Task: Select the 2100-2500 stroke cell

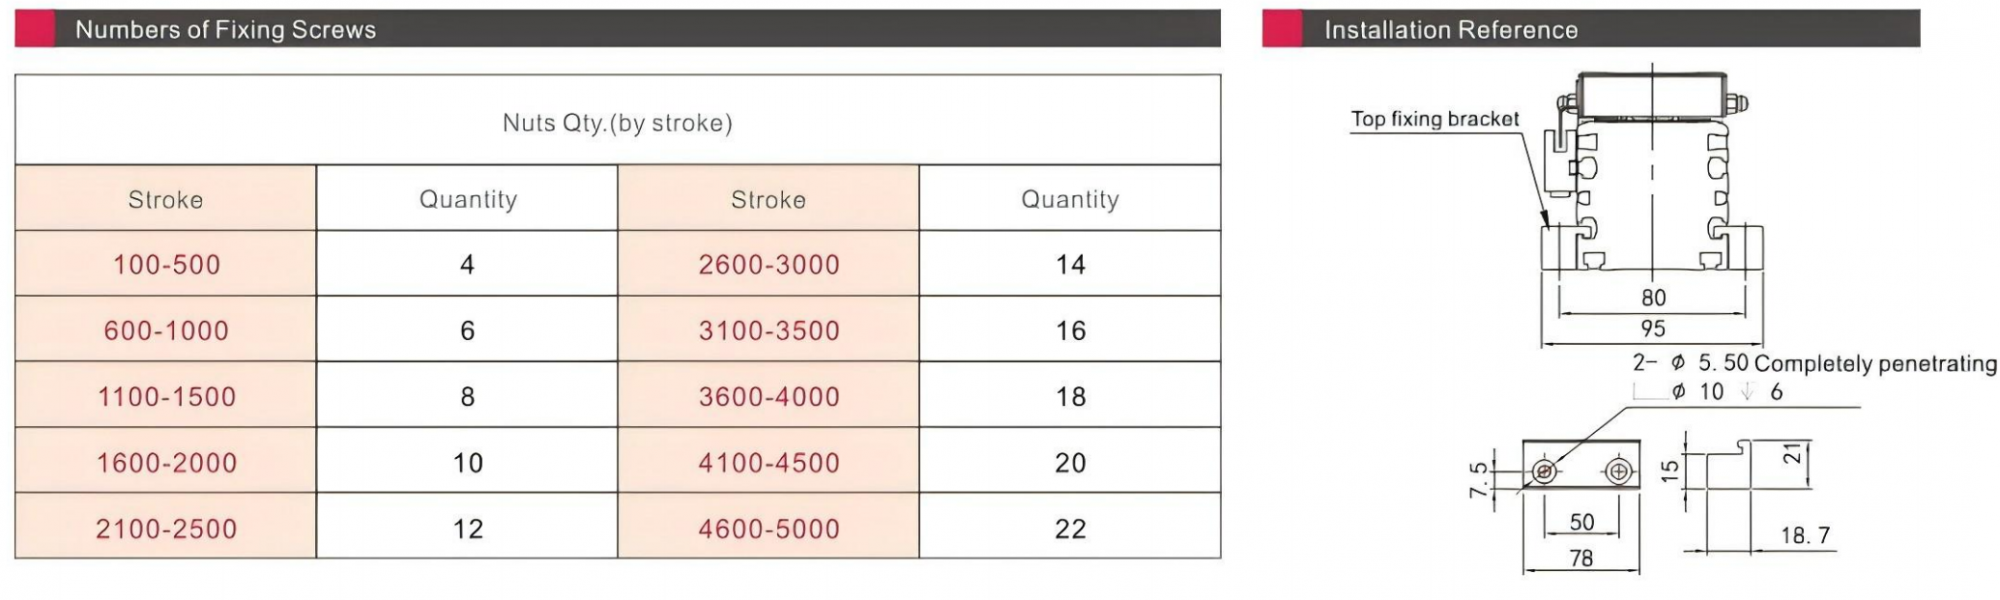Action: tap(166, 529)
